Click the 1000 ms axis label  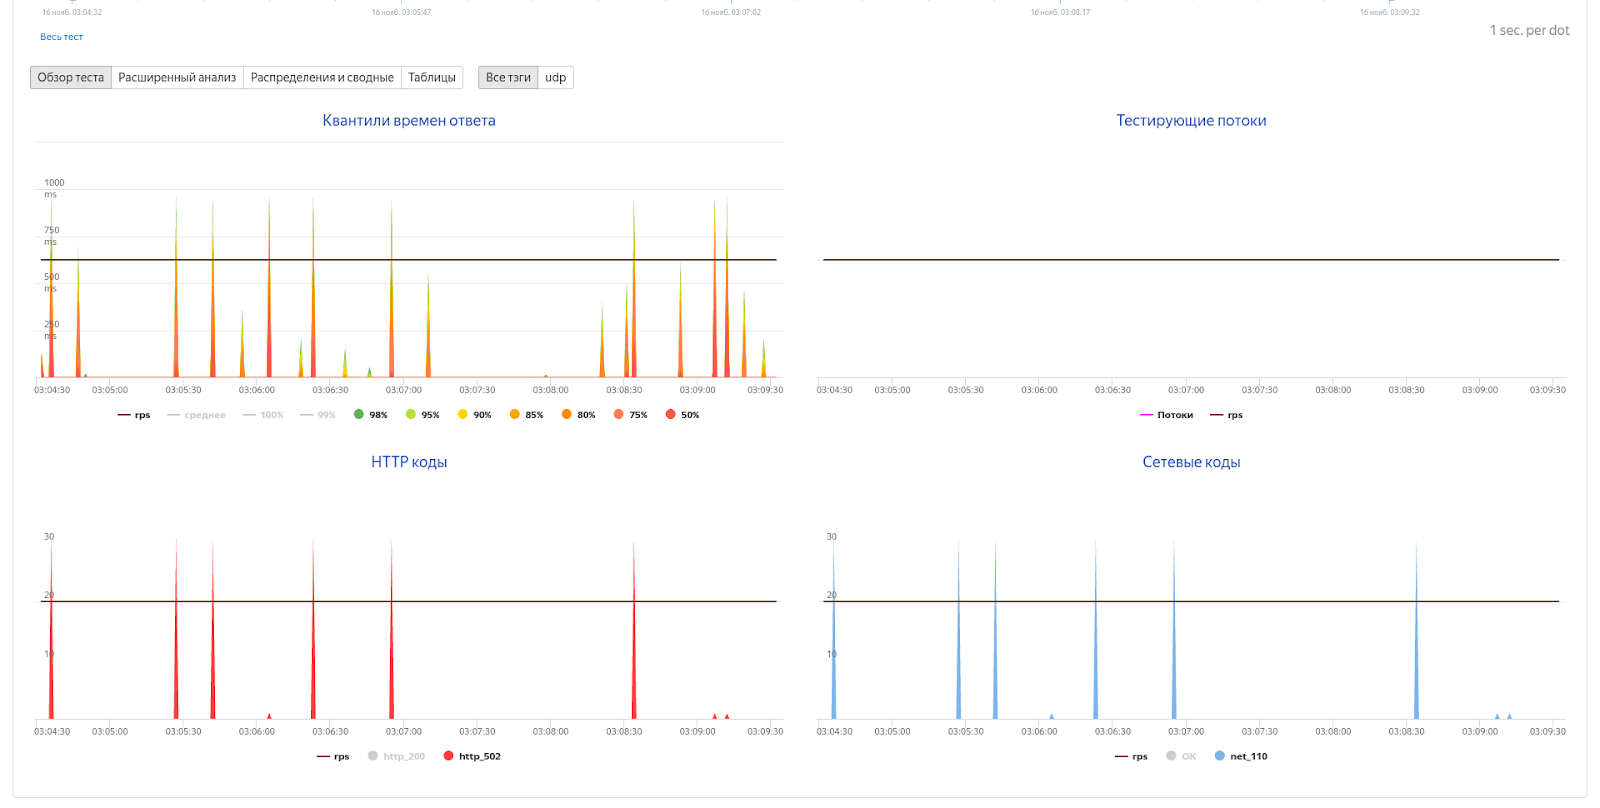(53, 189)
